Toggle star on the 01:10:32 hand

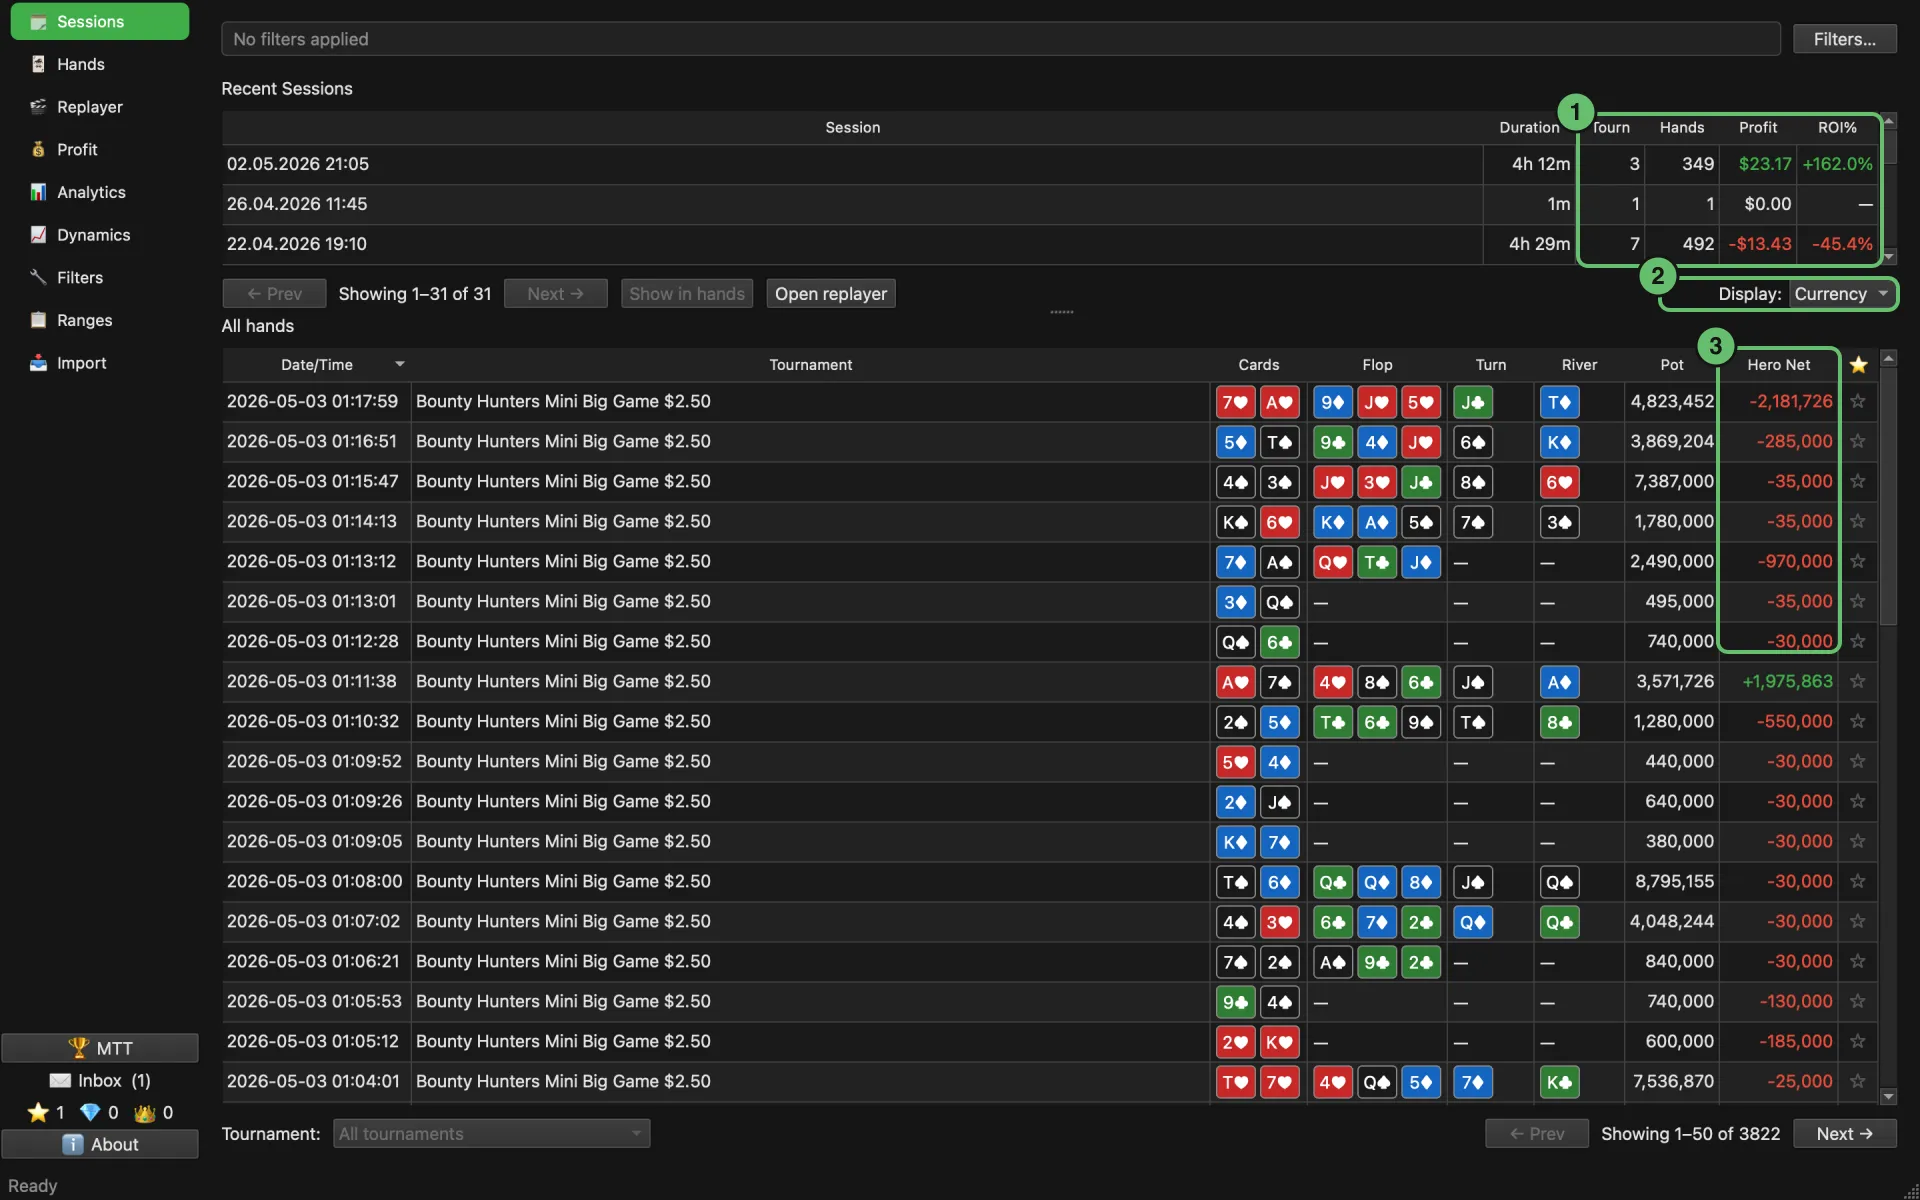[x=1858, y=721]
